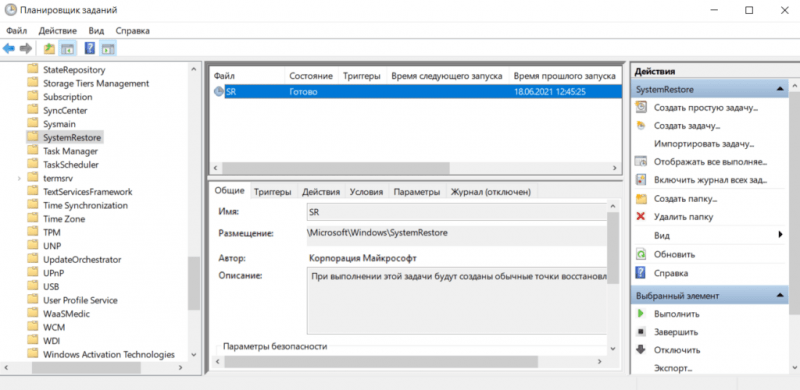The width and height of the screenshot is (800, 390).
Task: Switch to the Действия tab
Action: (321, 192)
